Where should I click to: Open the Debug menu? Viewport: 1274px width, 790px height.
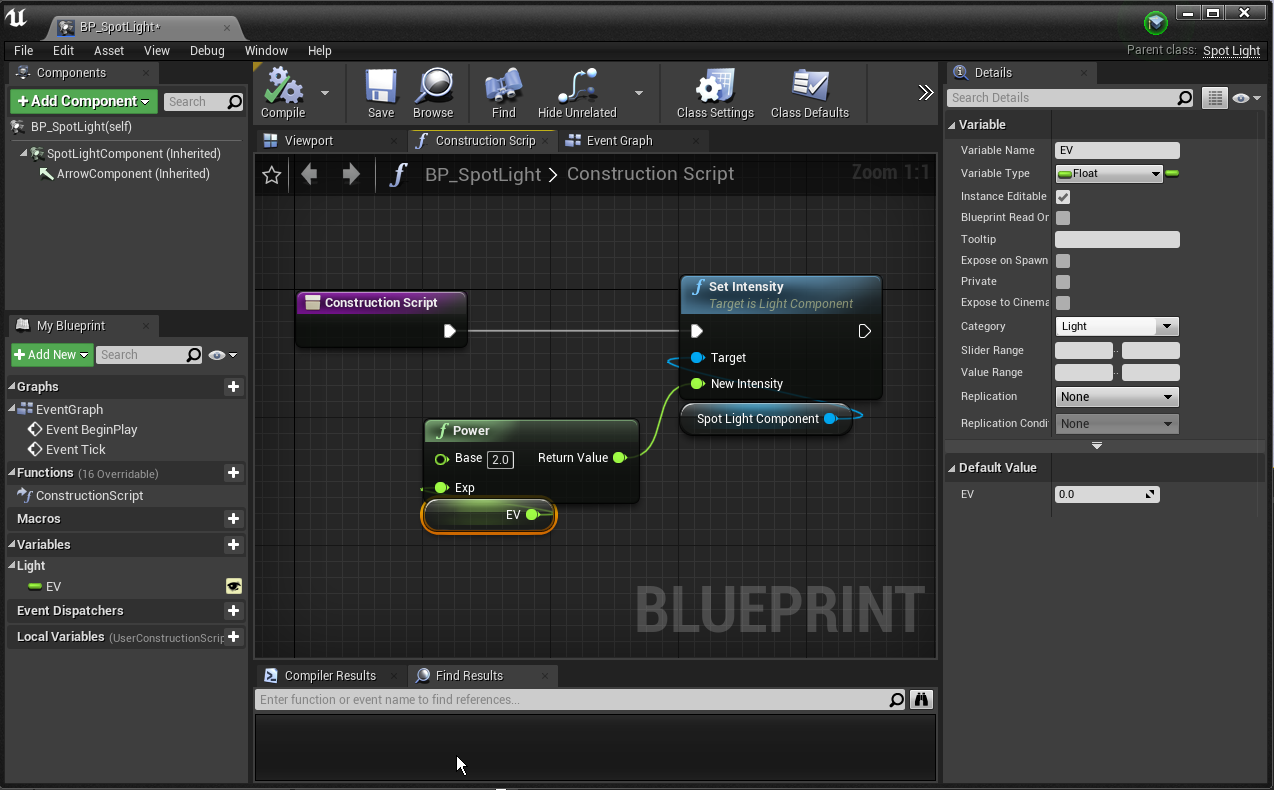[207, 51]
